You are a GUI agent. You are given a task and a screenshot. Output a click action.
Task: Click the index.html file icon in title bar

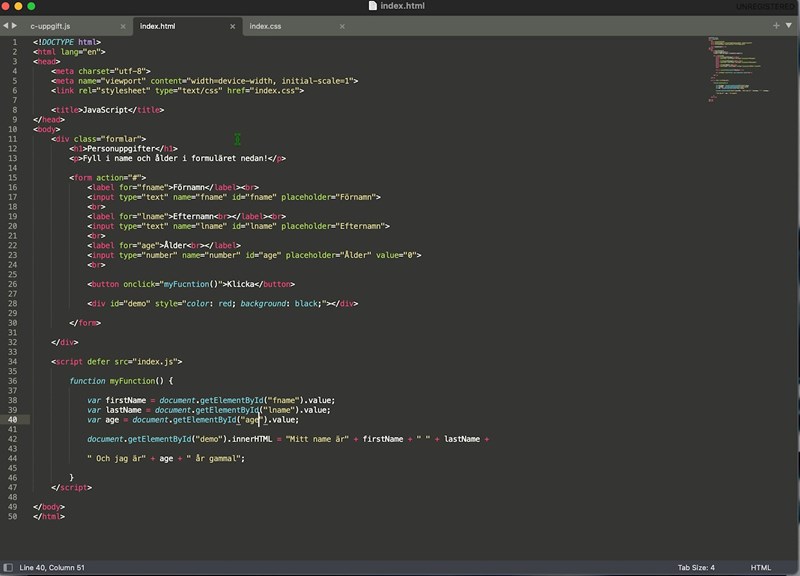(x=373, y=6)
